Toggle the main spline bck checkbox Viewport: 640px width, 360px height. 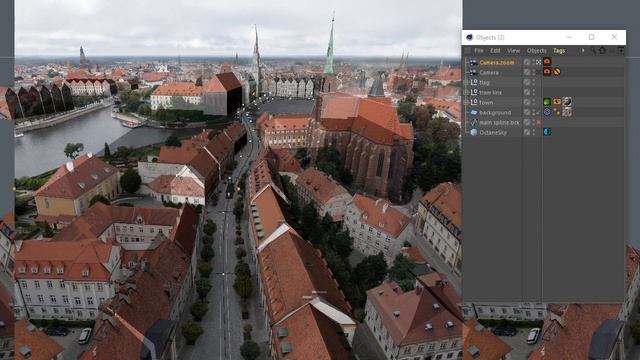click(x=527, y=122)
